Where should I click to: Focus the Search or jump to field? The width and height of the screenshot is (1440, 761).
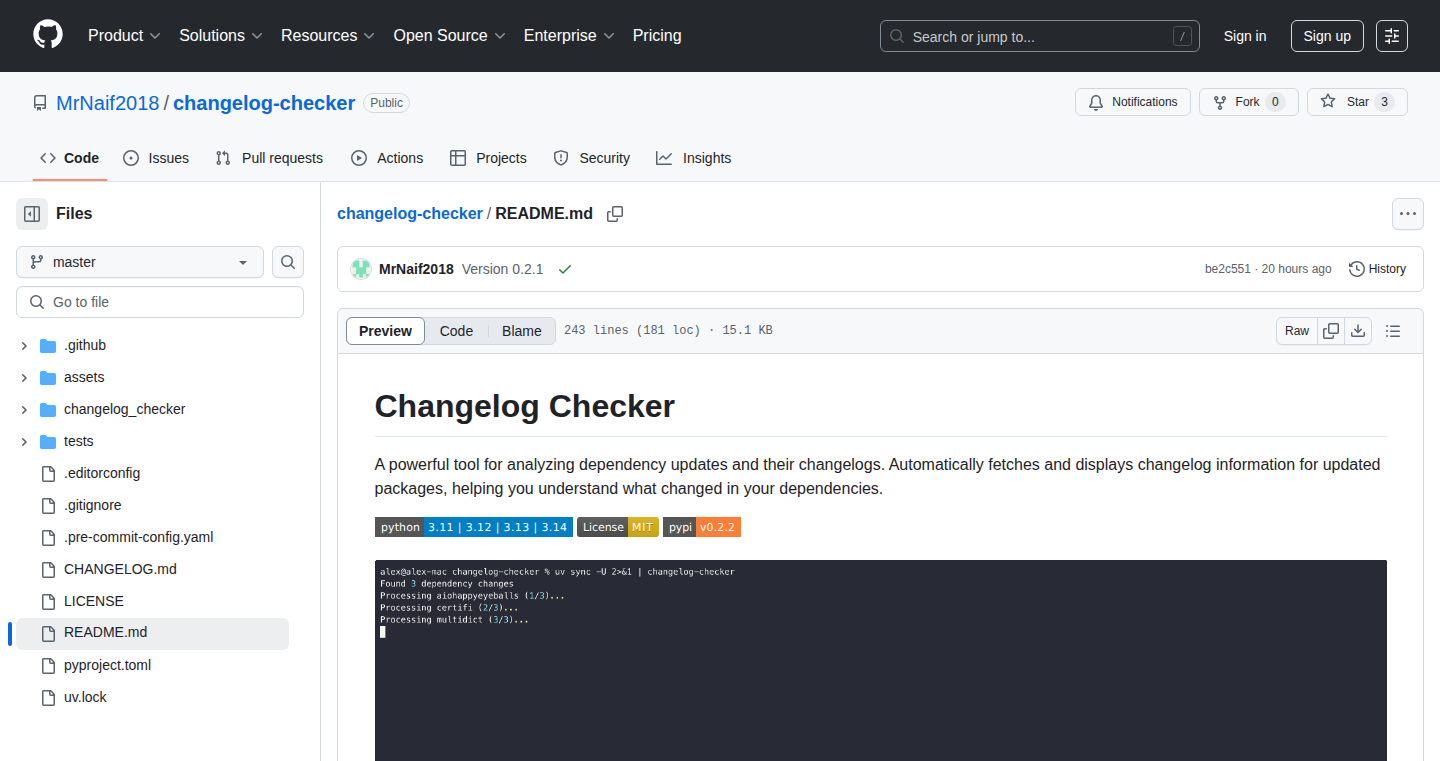1040,36
